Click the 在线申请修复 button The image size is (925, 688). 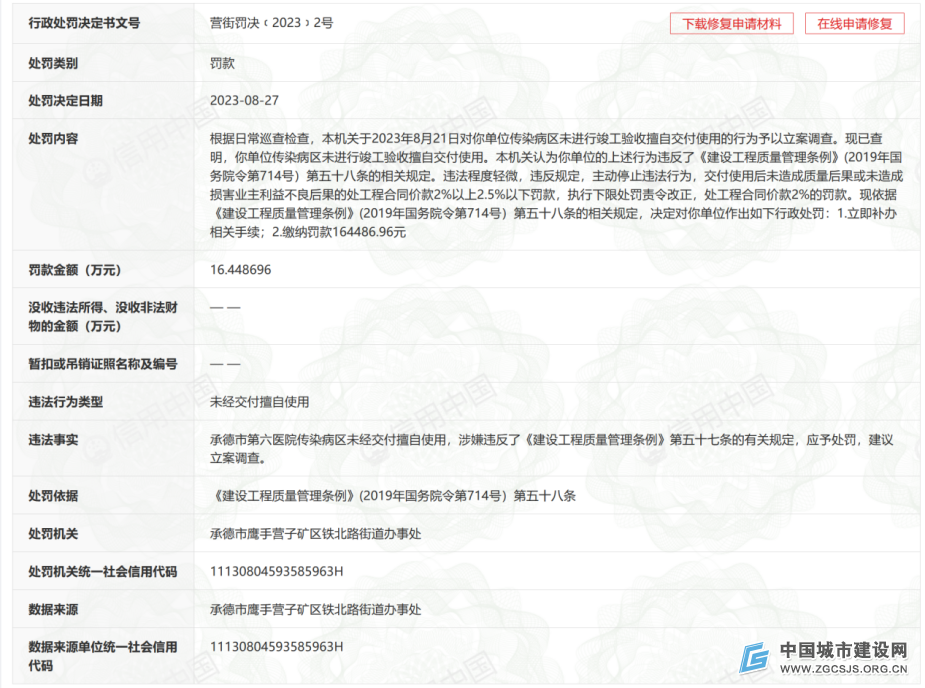click(x=854, y=24)
